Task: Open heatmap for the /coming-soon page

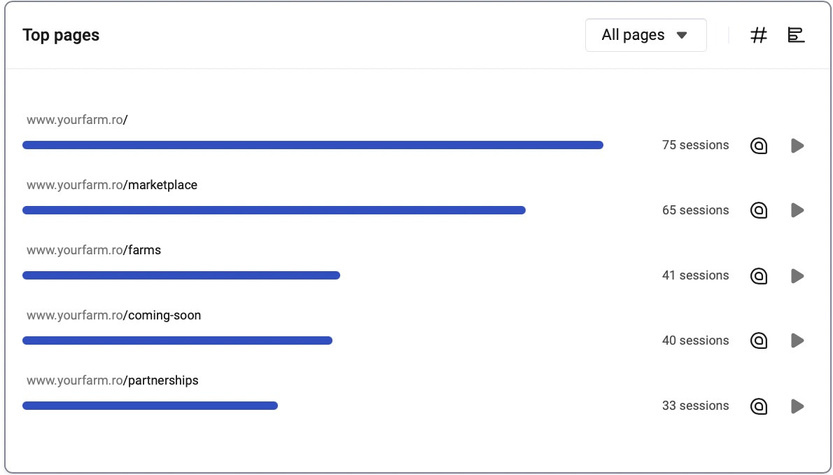Action: coord(759,341)
